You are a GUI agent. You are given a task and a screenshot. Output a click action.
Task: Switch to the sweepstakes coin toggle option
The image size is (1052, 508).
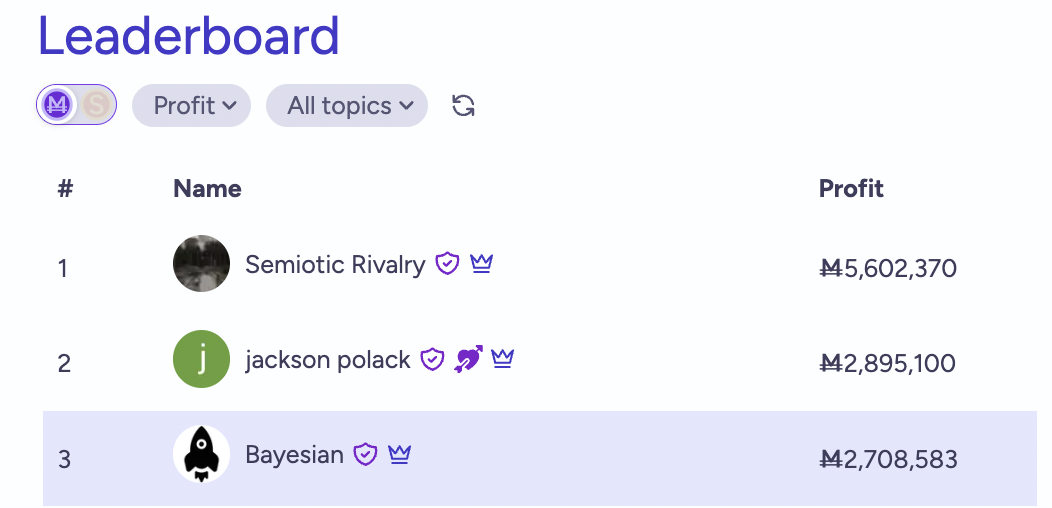[96, 104]
